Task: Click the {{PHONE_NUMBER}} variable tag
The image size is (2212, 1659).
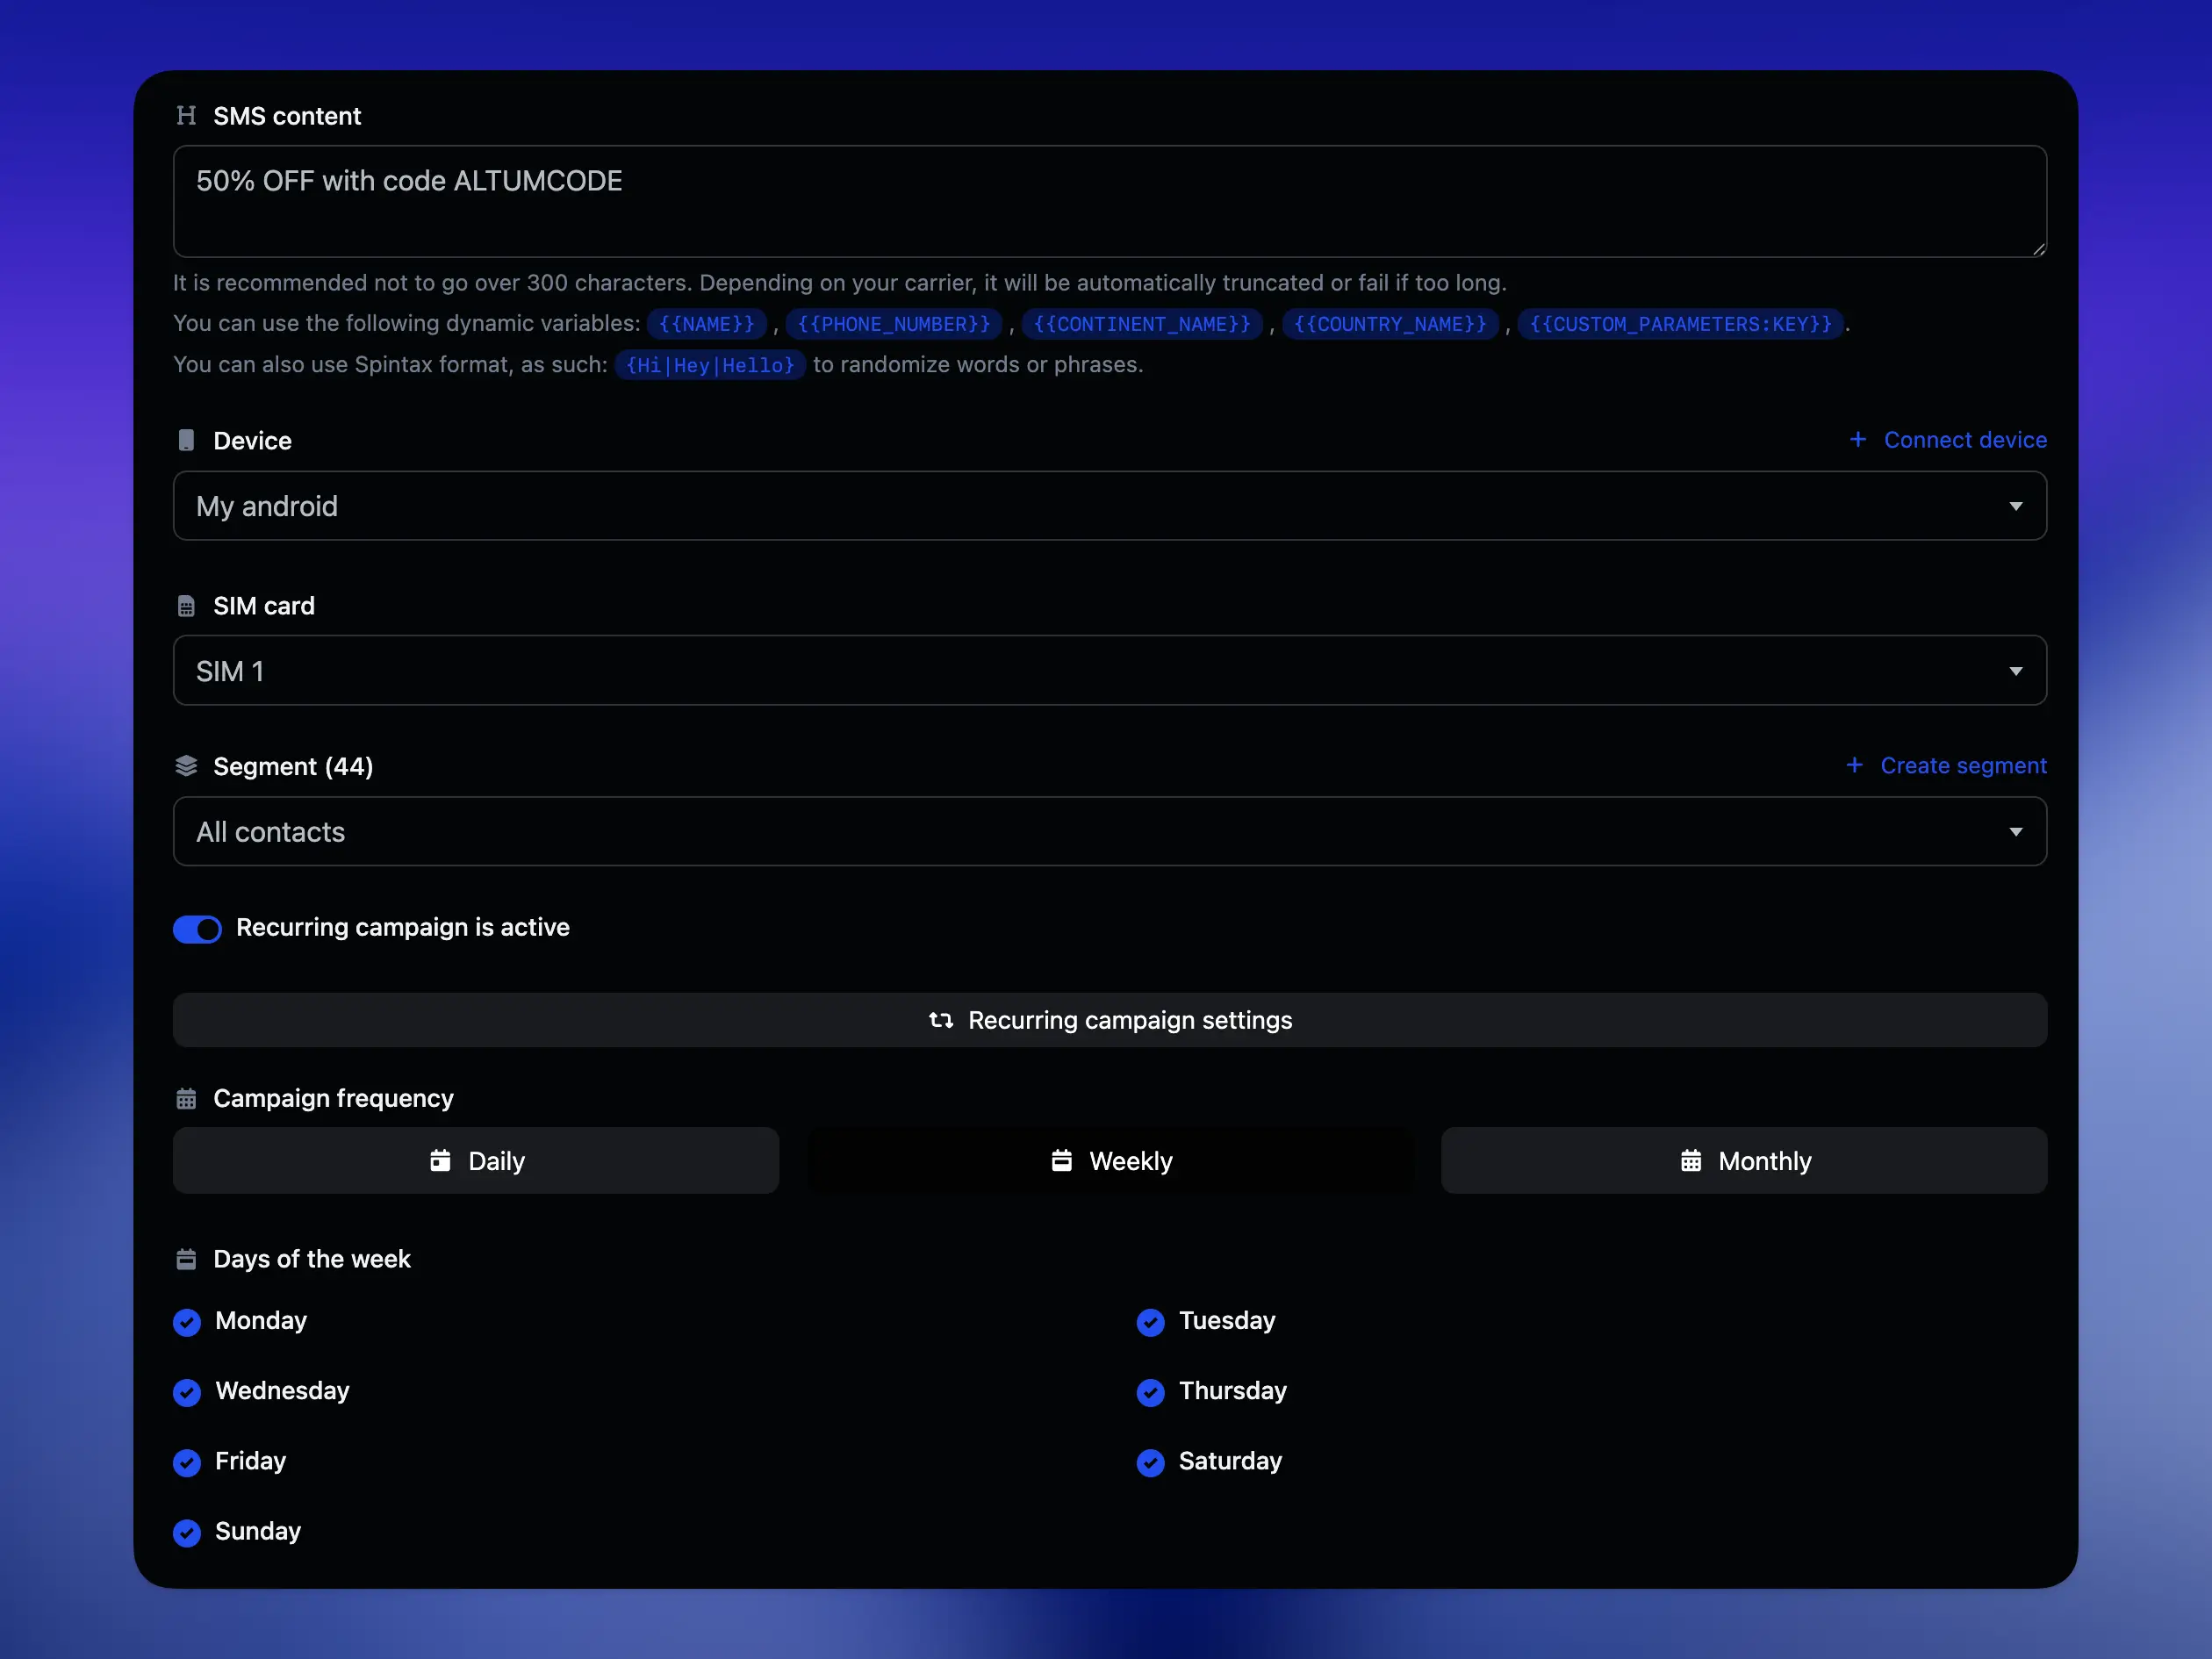Action: 894,324
